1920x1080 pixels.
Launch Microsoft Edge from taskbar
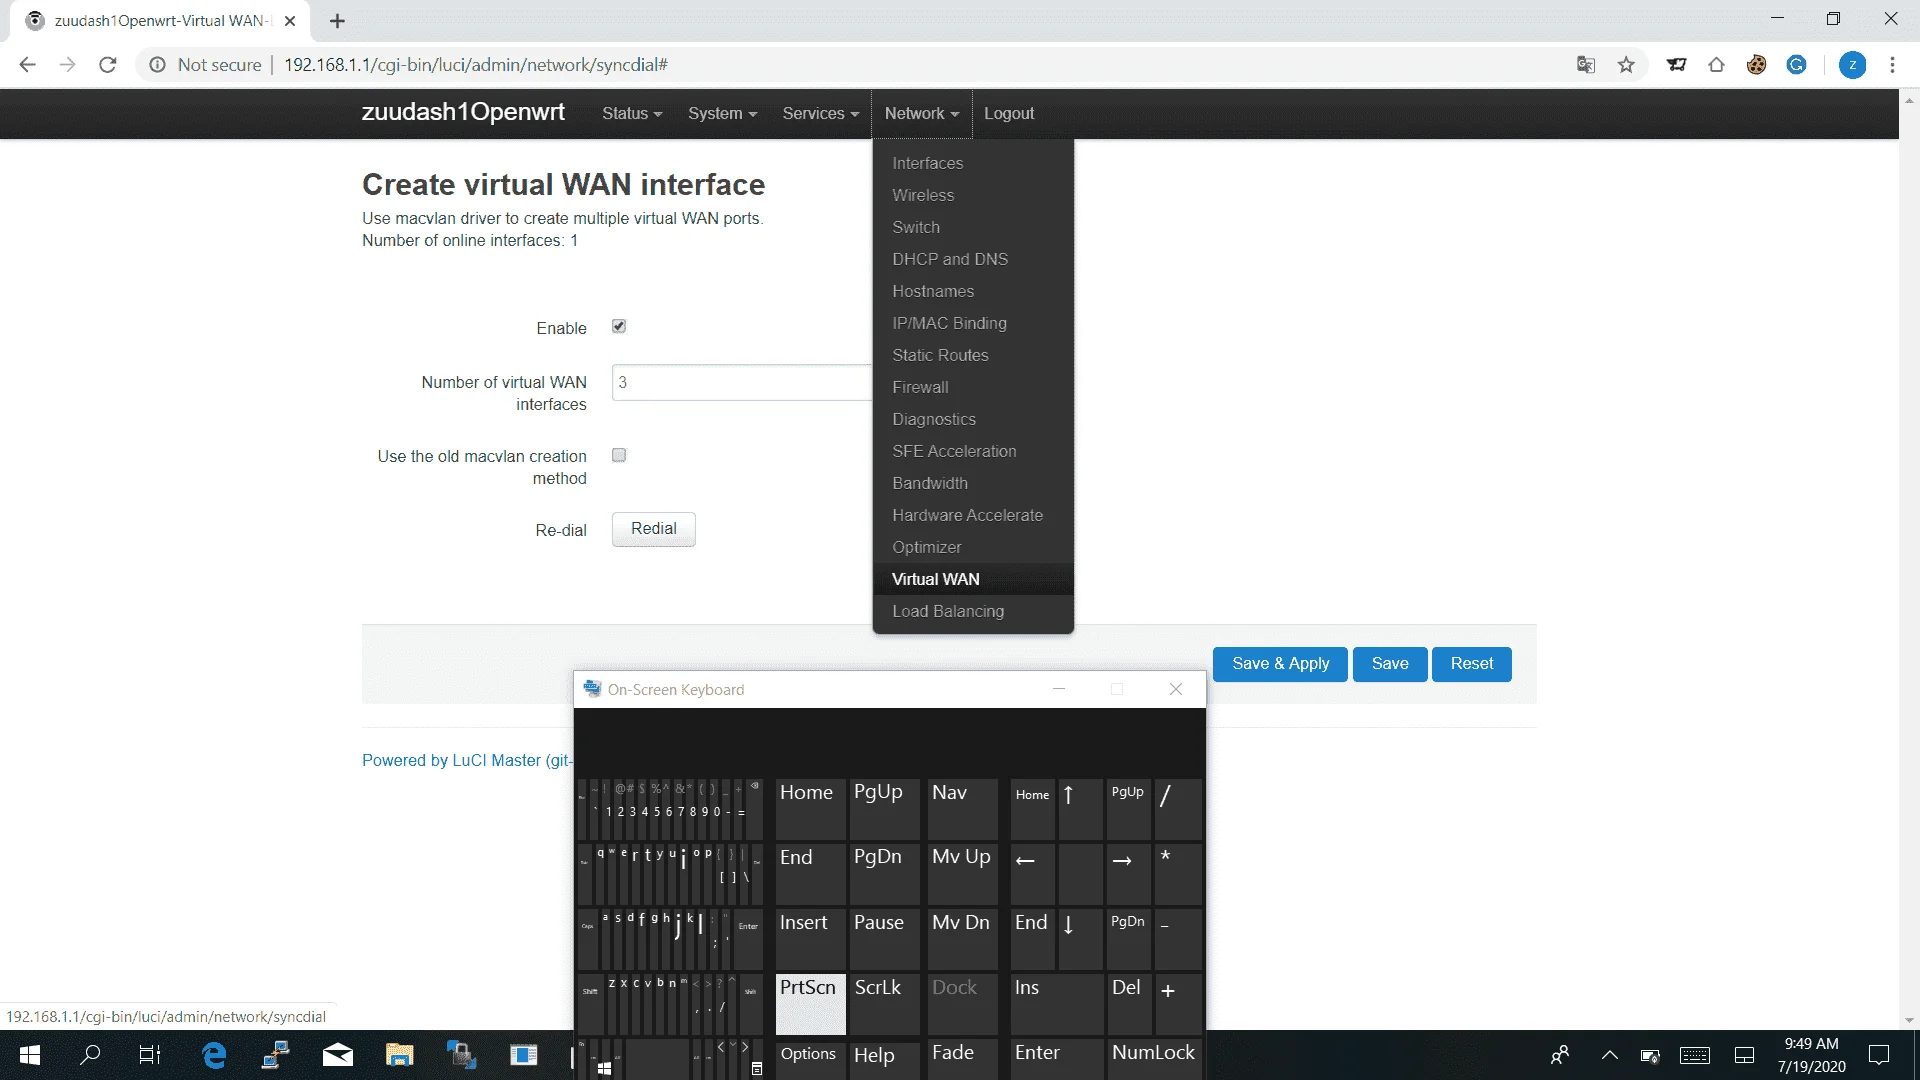tap(213, 1055)
